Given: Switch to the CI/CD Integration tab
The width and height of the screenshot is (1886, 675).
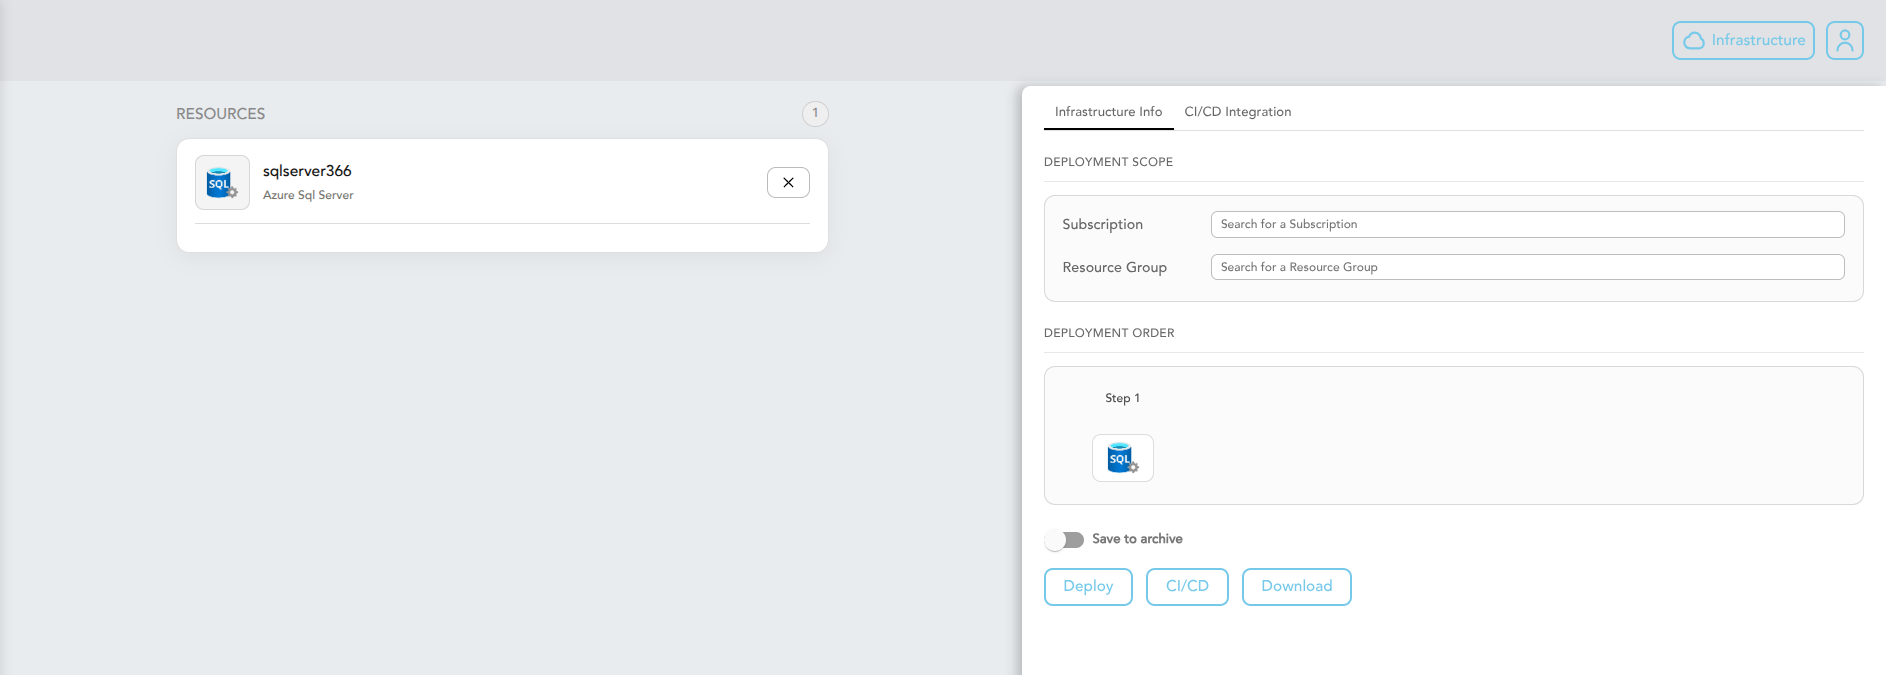Looking at the screenshot, I should click(x=1237, y=112).
